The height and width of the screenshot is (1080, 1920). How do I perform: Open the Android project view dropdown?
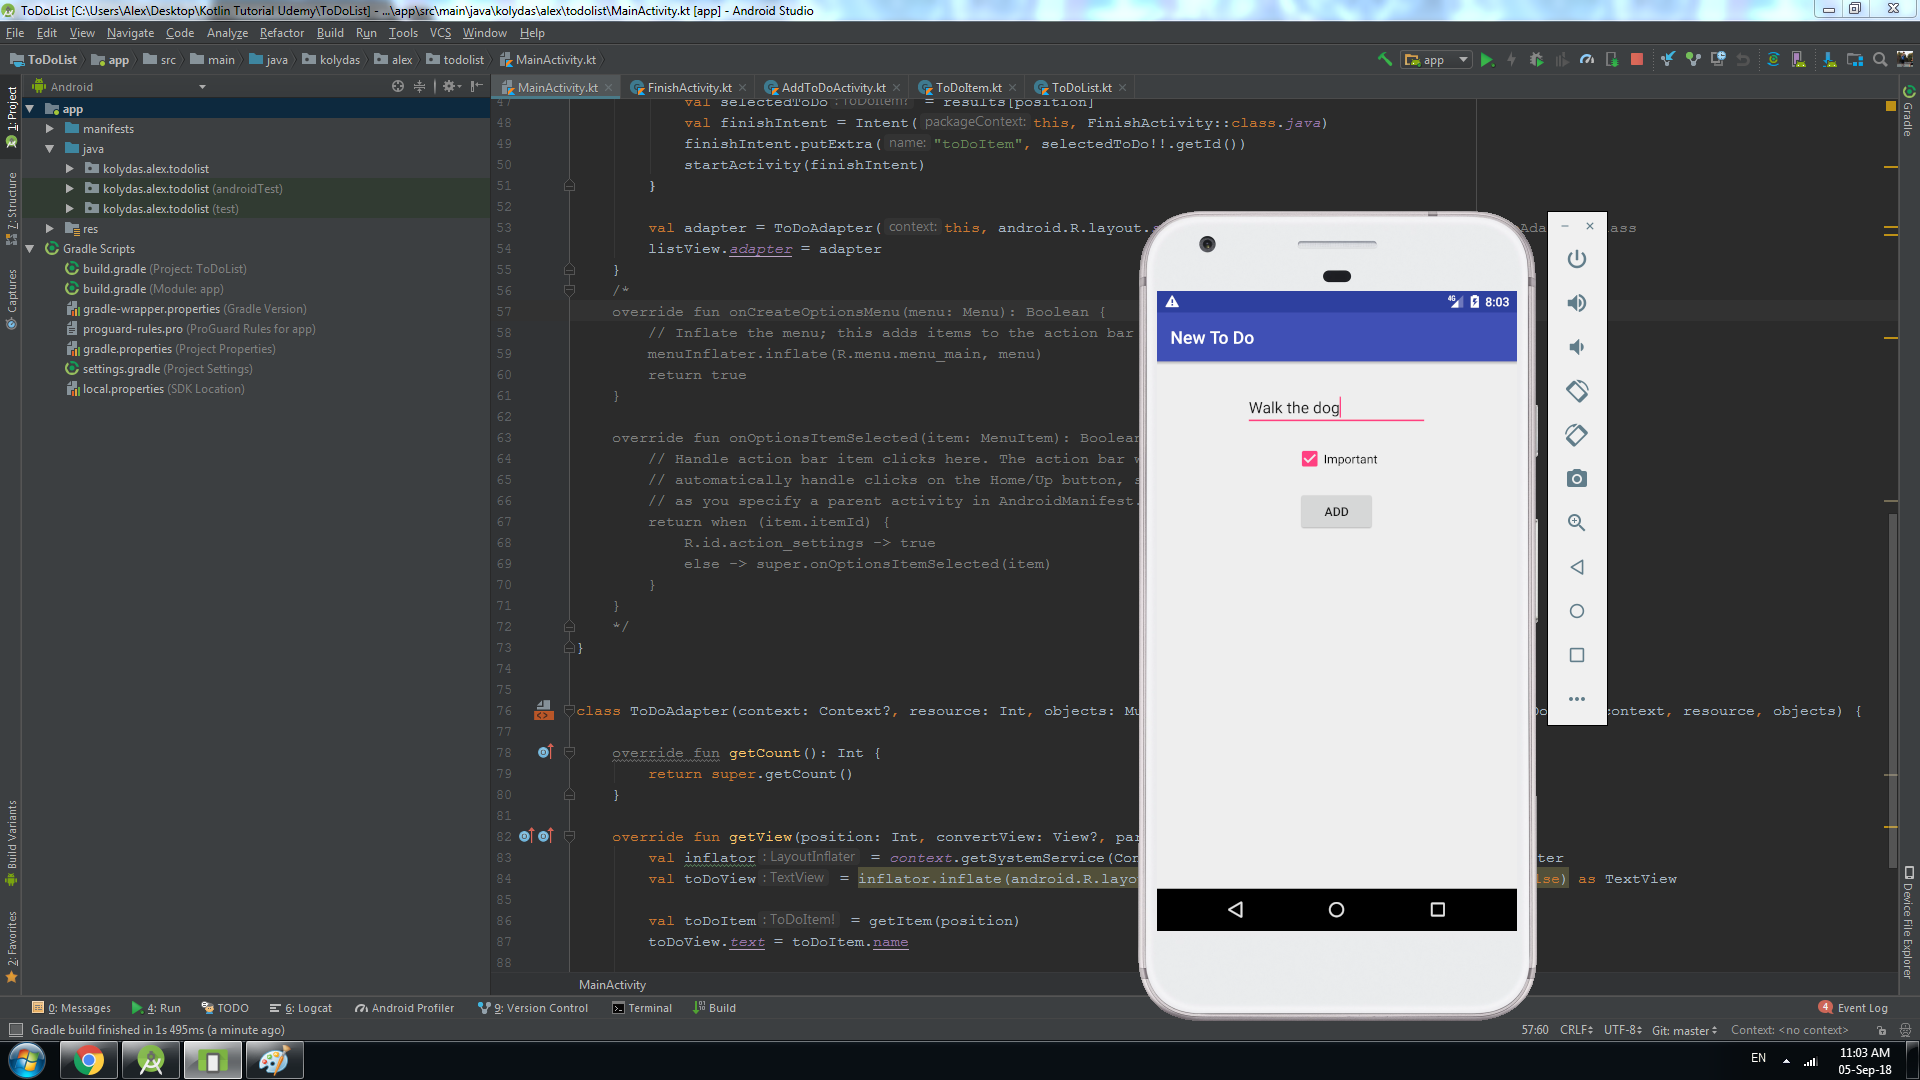pyautogui.click(x=118, y=87)
